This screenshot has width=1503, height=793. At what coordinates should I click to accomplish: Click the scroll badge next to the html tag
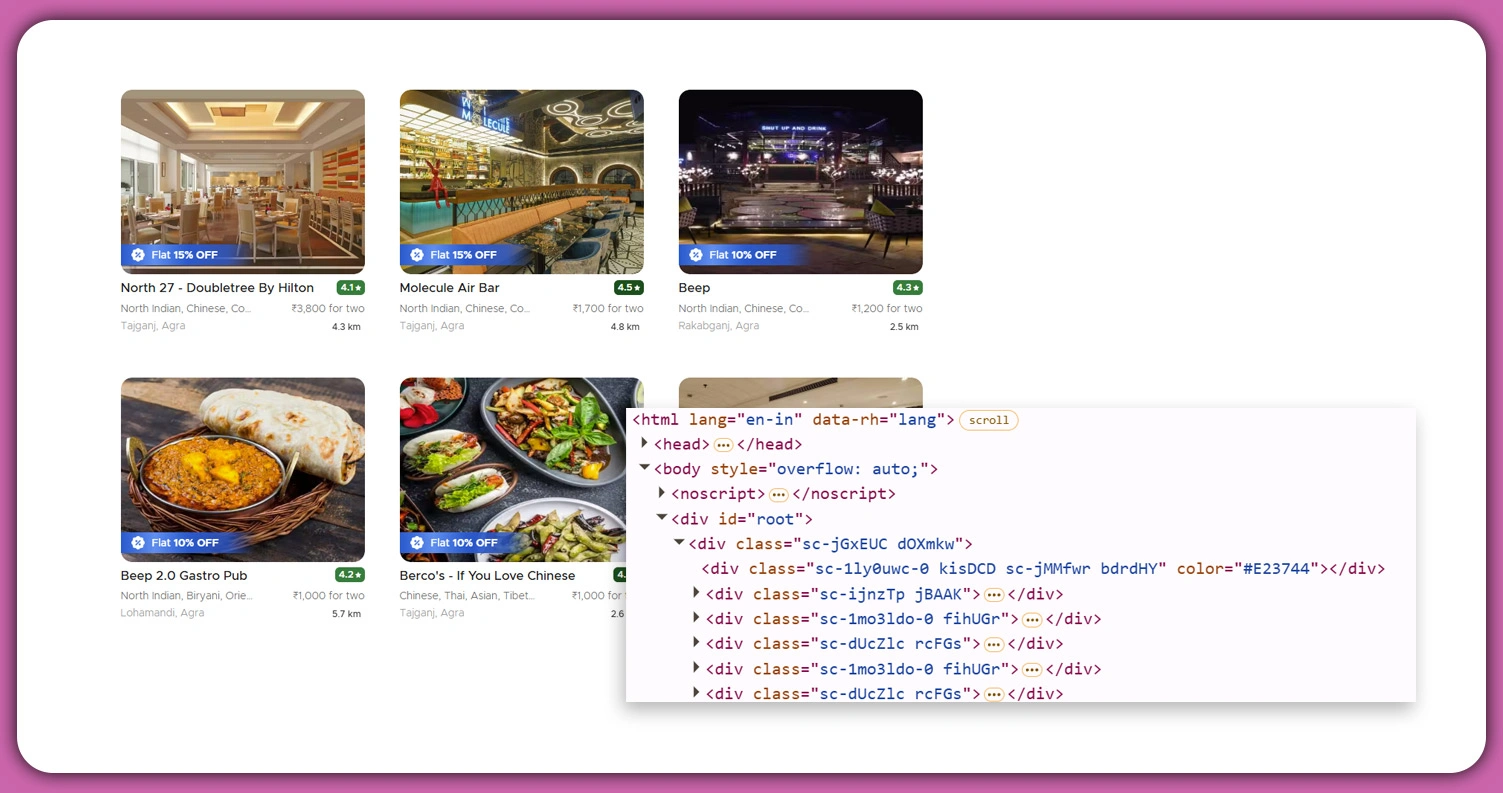[x=988, y=420]
